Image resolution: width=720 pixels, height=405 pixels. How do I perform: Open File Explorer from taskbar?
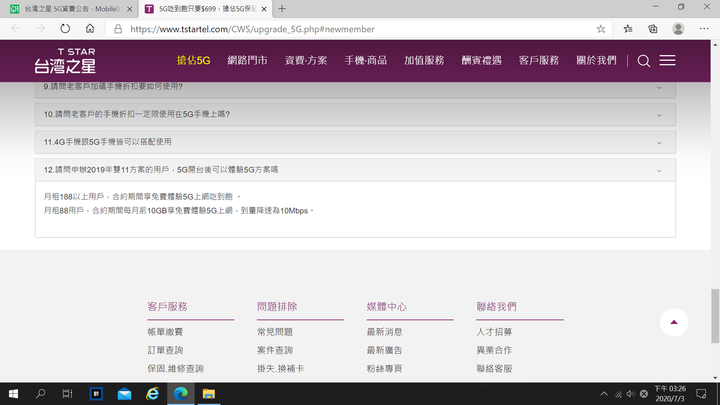(208, 394)
